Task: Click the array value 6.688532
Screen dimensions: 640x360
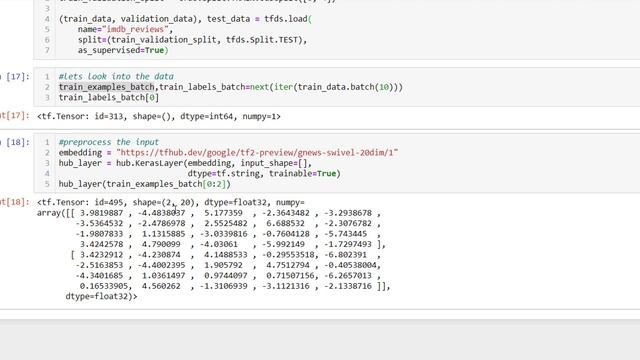Action: (285, 224)
